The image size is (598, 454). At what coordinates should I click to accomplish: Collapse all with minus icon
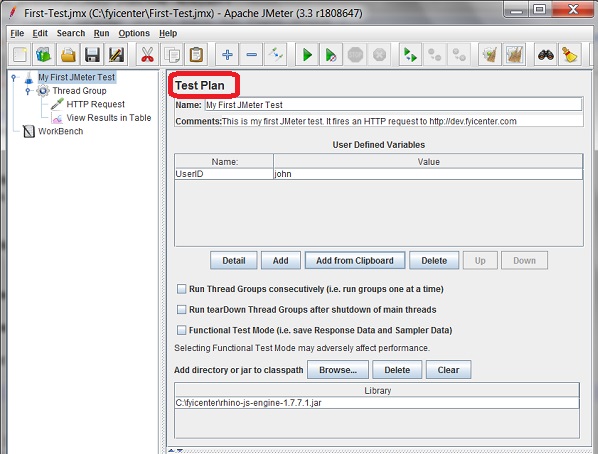coord(251,55)
